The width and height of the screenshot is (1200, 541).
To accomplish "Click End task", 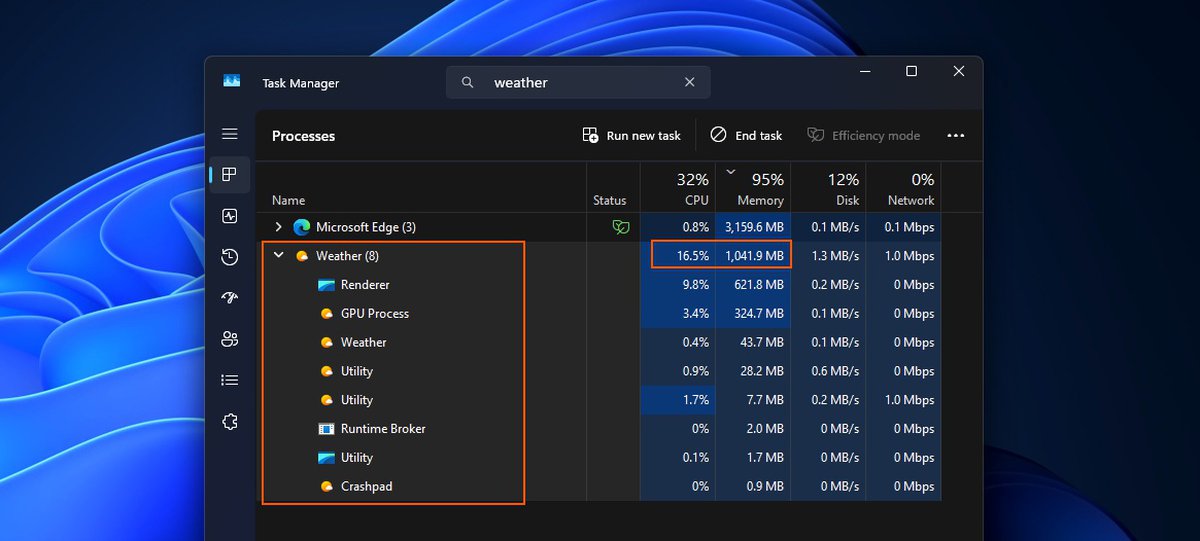I will [x=746, y=135].
